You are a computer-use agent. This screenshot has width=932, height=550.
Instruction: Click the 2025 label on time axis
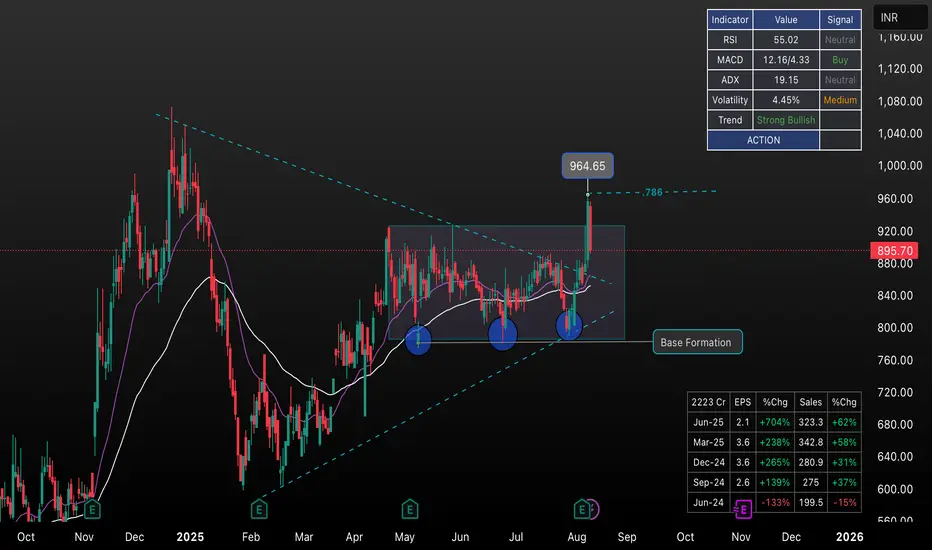pyautogui.click(x=190, y=537)
